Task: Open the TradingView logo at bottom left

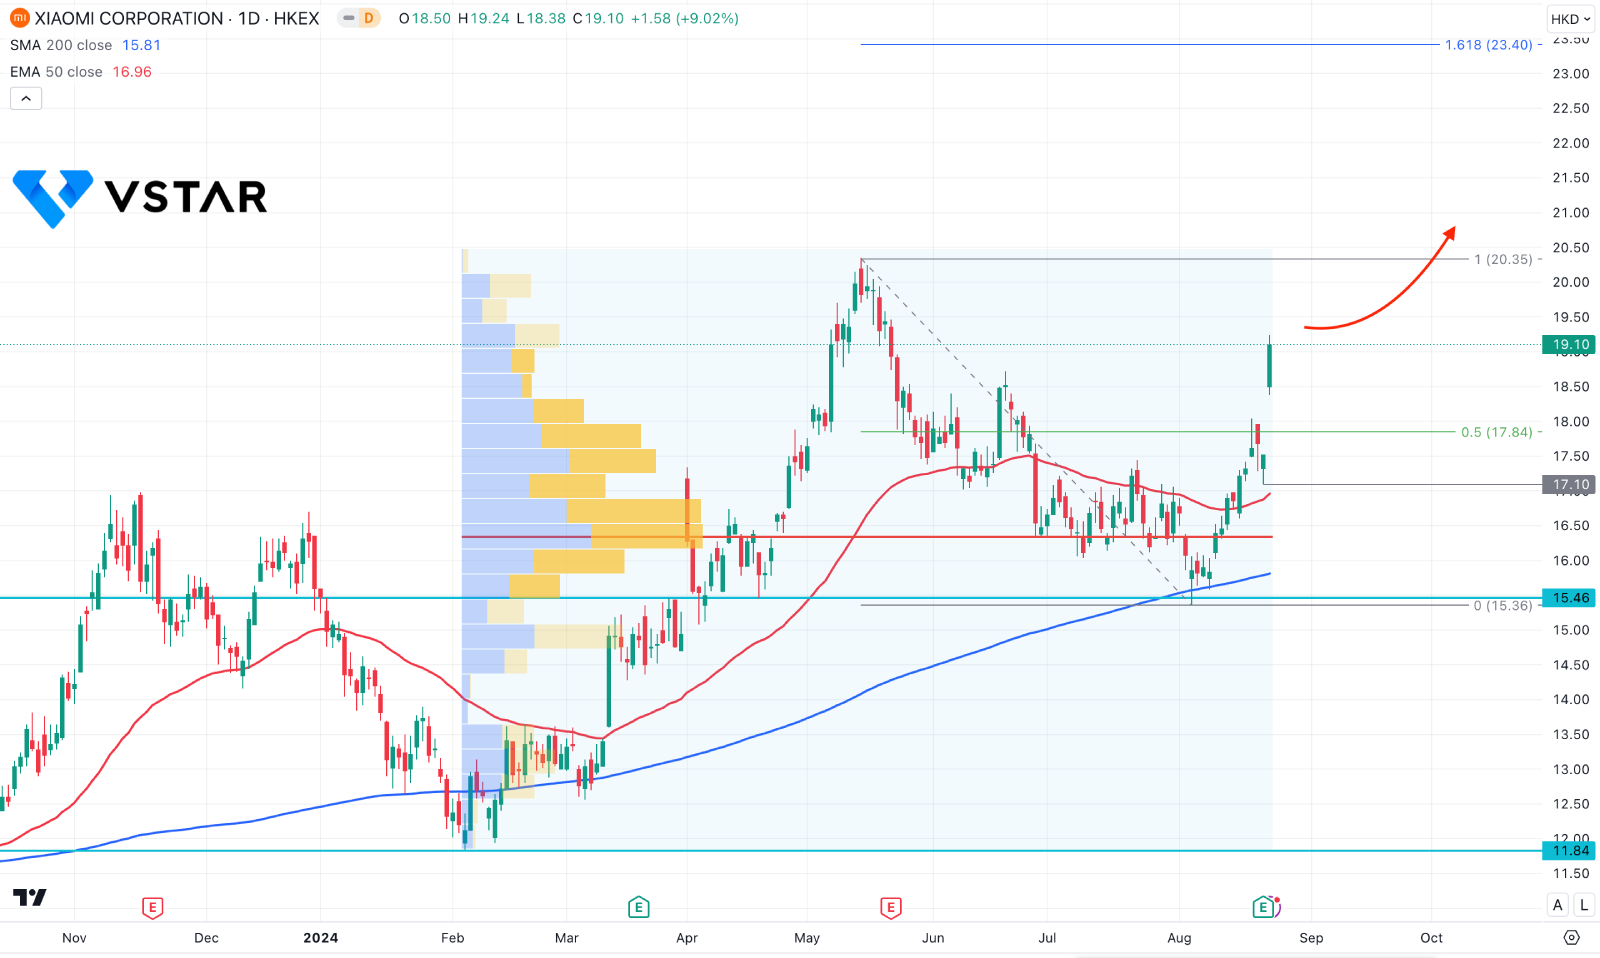Action: [30, 897]
